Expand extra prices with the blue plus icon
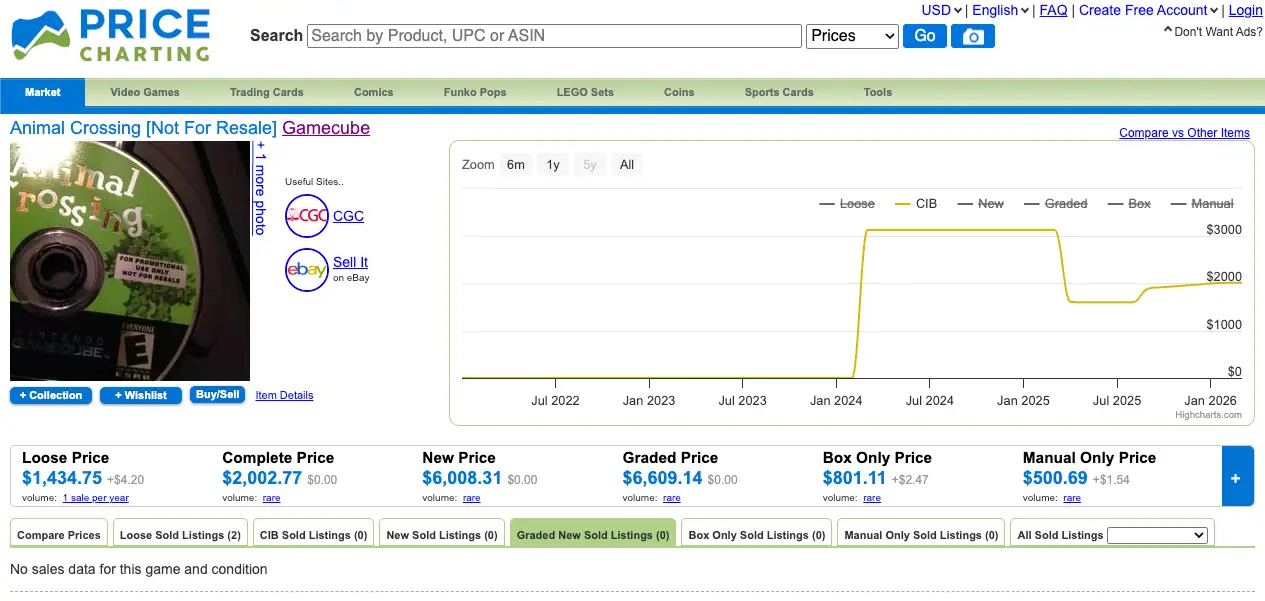Viewport: 1265px width, 601px height. coord(1237,477)
